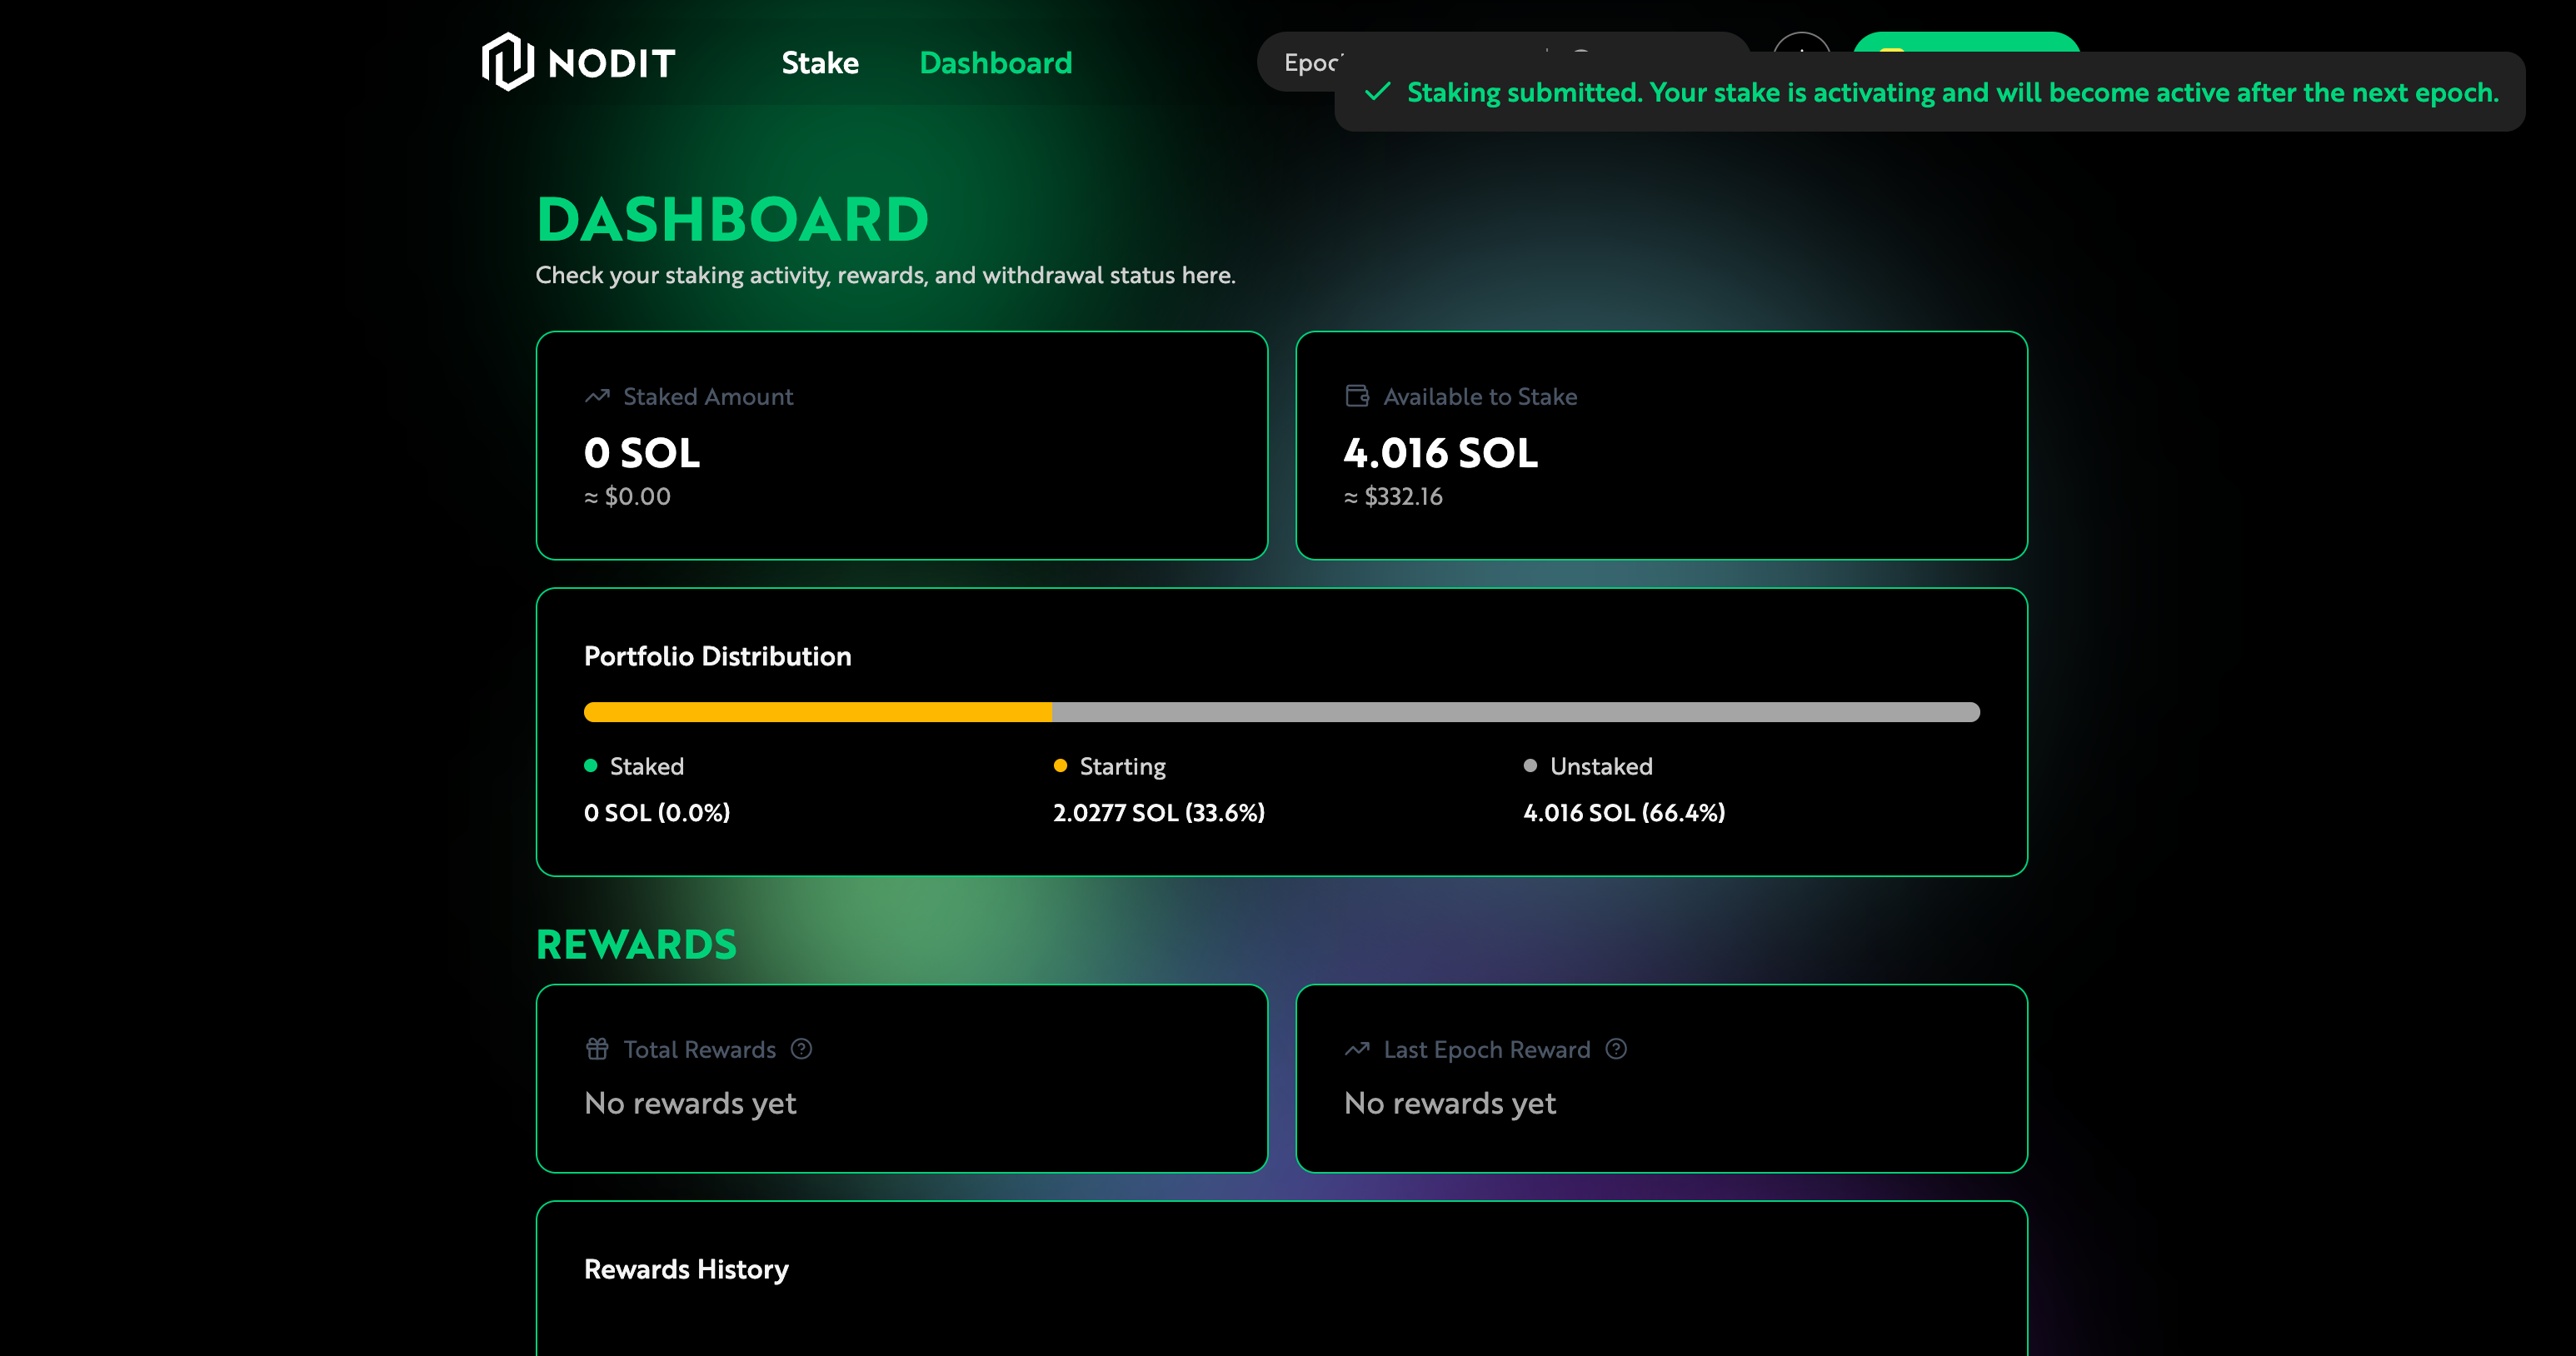Open the help tooltip icon for Last Epoch Reward
The width and height of the screenshot is (2576, 1356).
pos(1616,1049)
